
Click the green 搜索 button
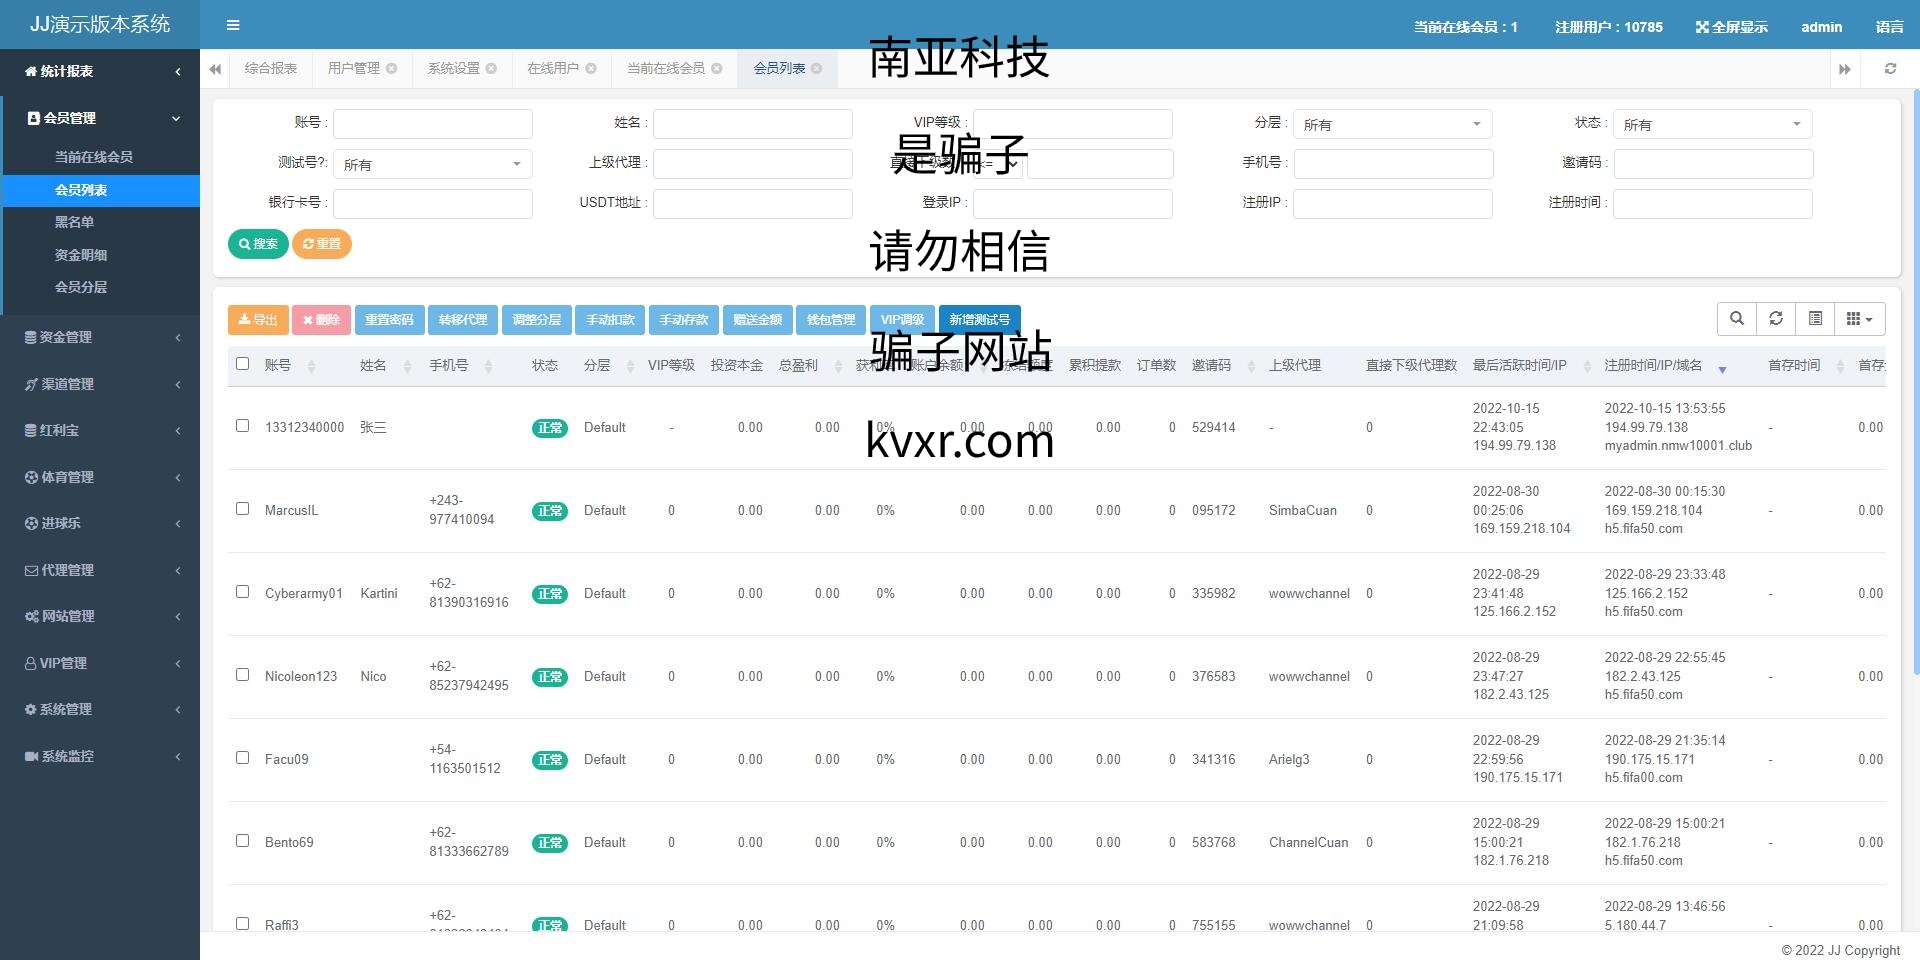click(258, 244)
